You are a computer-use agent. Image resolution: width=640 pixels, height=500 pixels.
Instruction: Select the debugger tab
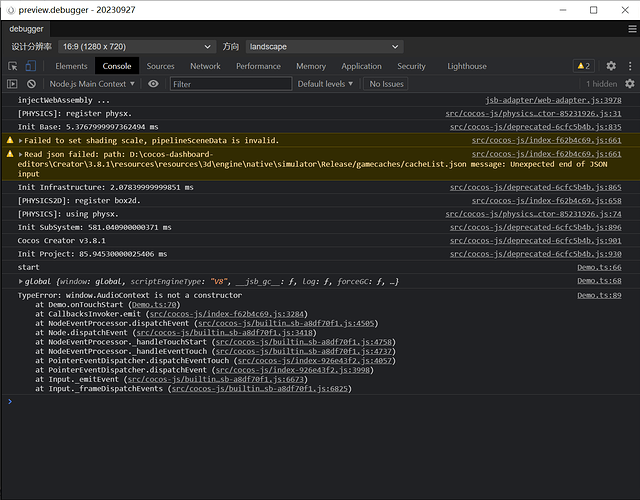click(26, 29)
